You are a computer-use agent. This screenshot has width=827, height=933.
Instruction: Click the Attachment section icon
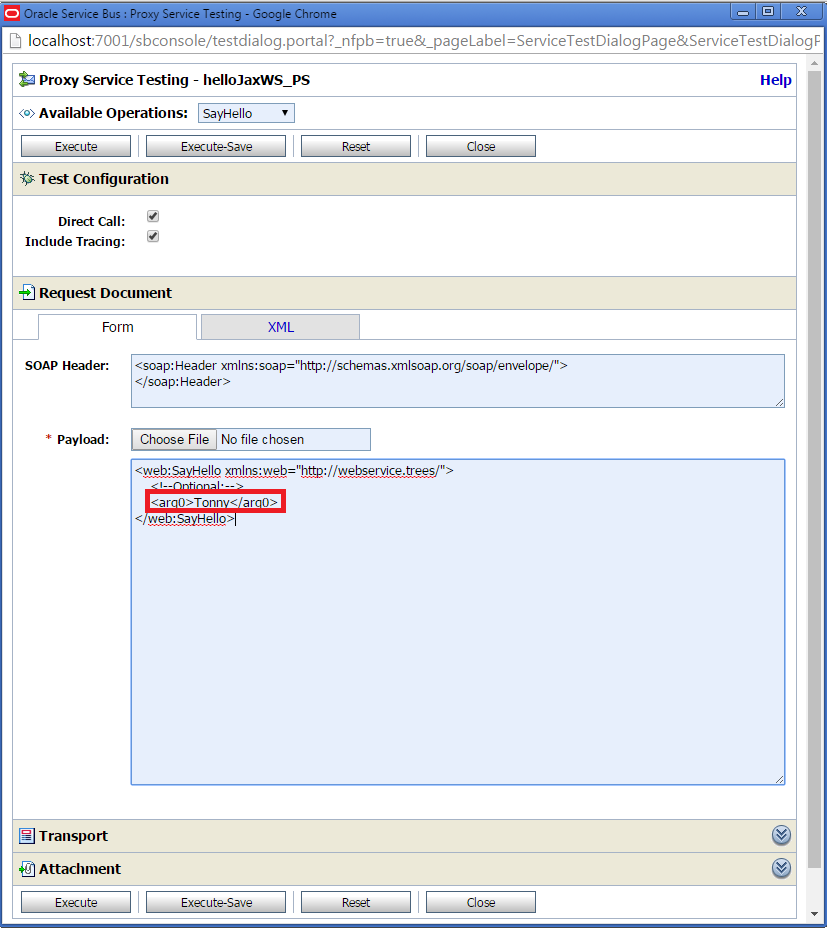pyautogui.click(x=27, y=869)
